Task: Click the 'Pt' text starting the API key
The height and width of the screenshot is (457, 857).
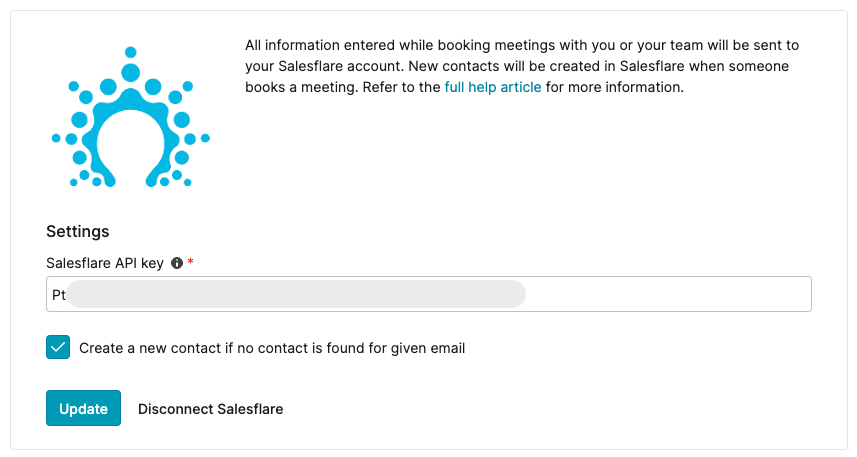Action: pyautogui.click(x=58, y=295)
